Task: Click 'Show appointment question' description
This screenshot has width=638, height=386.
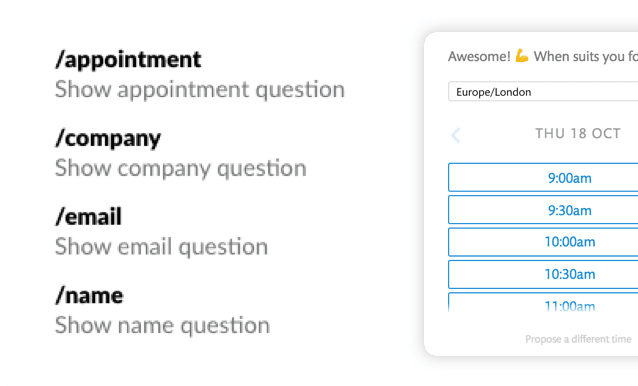Action: 200,90
